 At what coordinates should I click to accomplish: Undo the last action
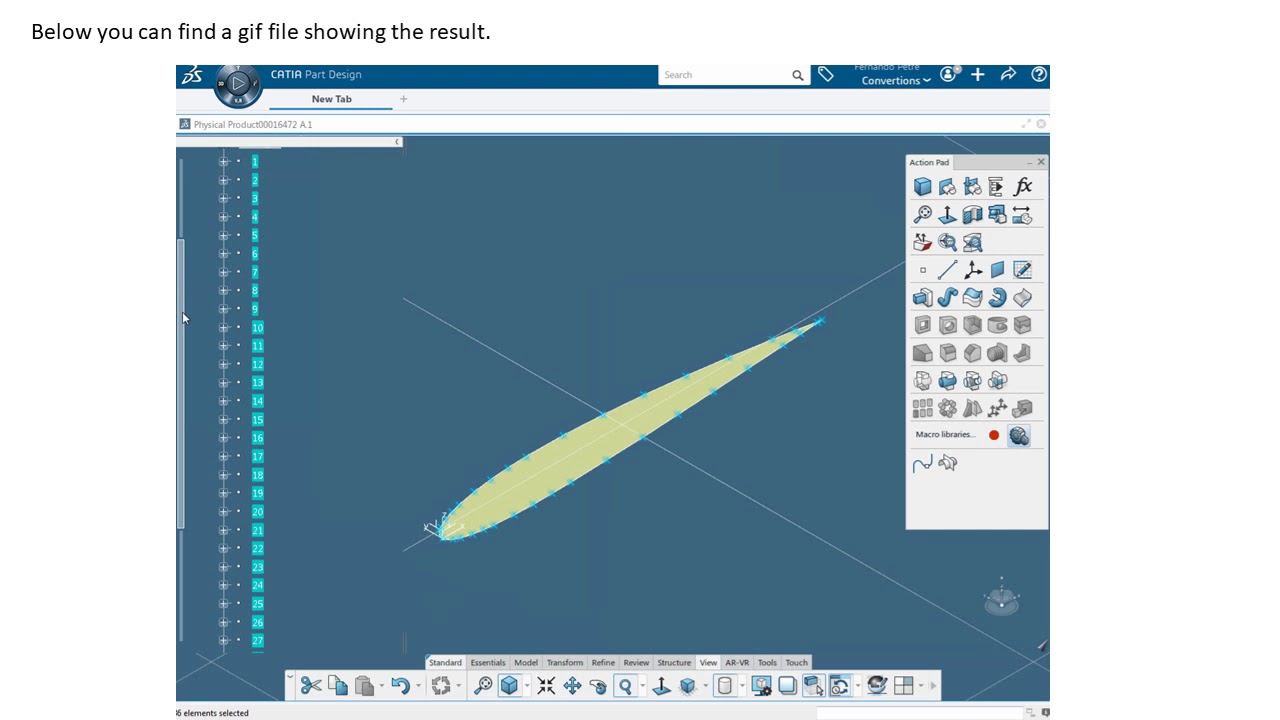click(x=399, y=685)
